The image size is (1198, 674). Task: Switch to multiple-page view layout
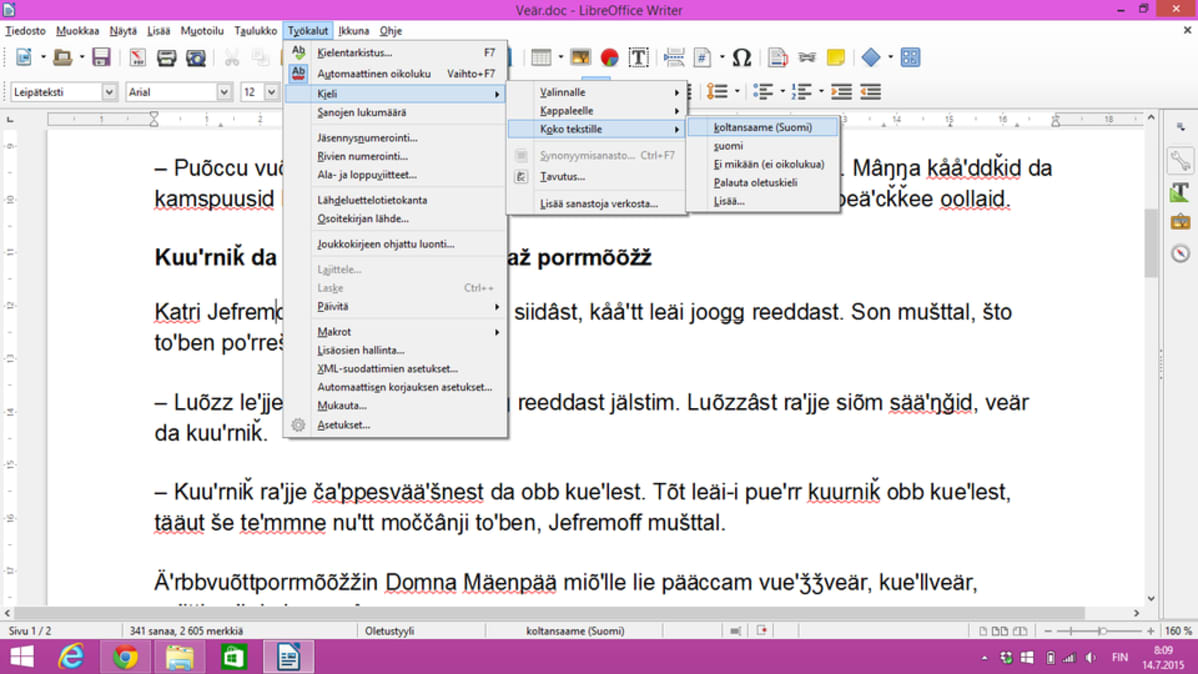point(1000,631)
